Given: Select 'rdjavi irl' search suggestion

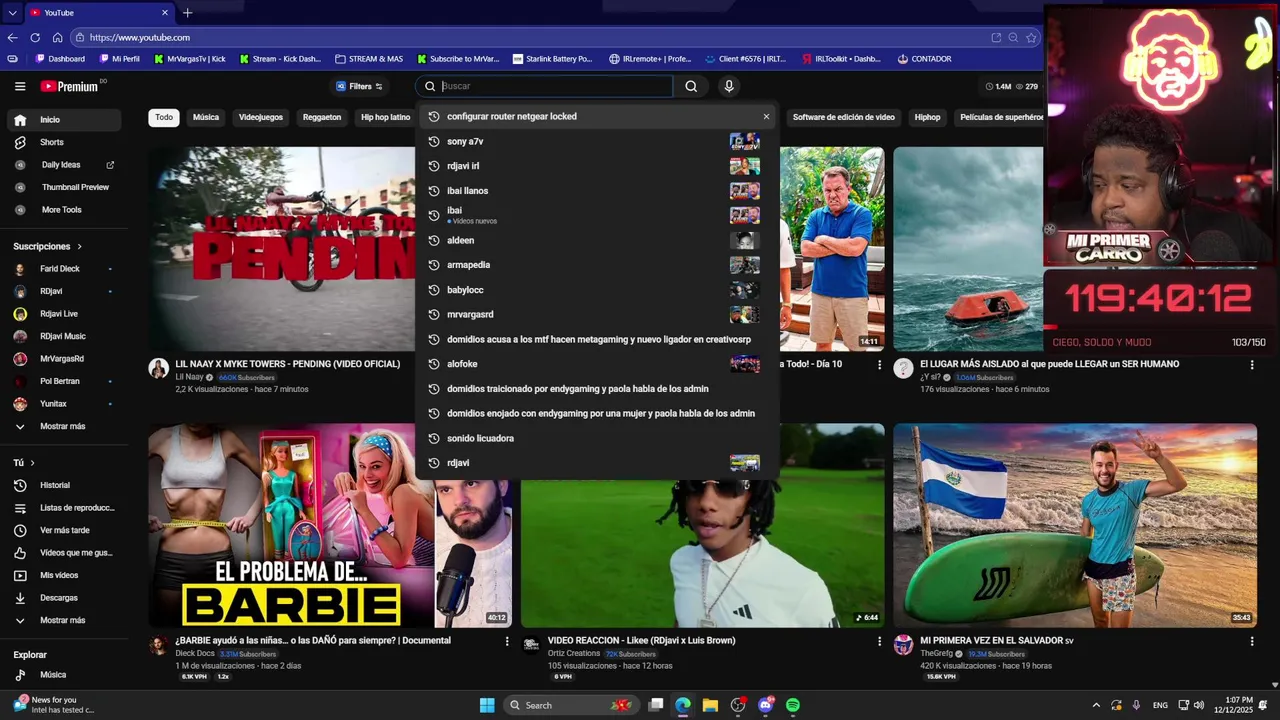Looking at the screenshot, I should pos(597,166).
